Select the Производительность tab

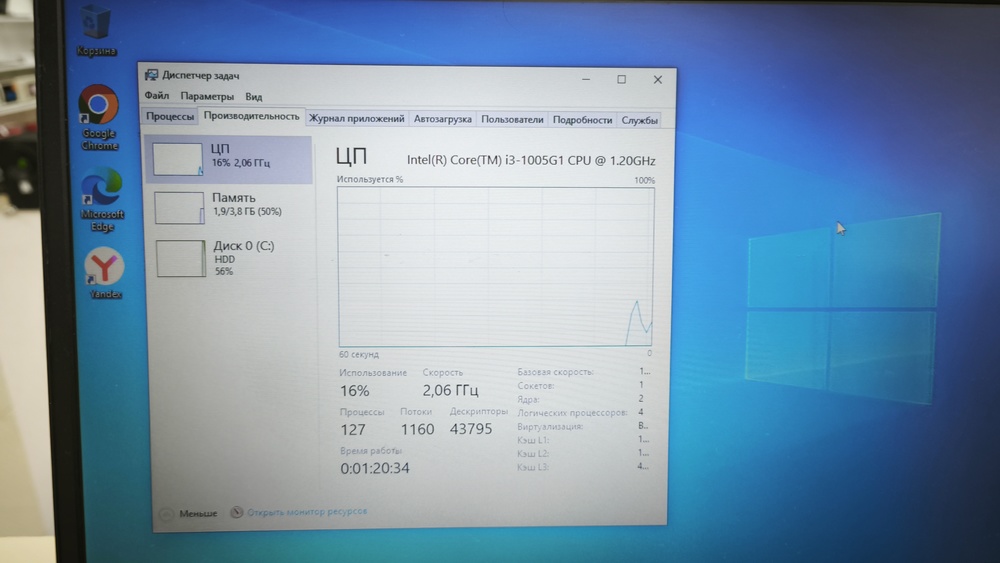(251, 116)
